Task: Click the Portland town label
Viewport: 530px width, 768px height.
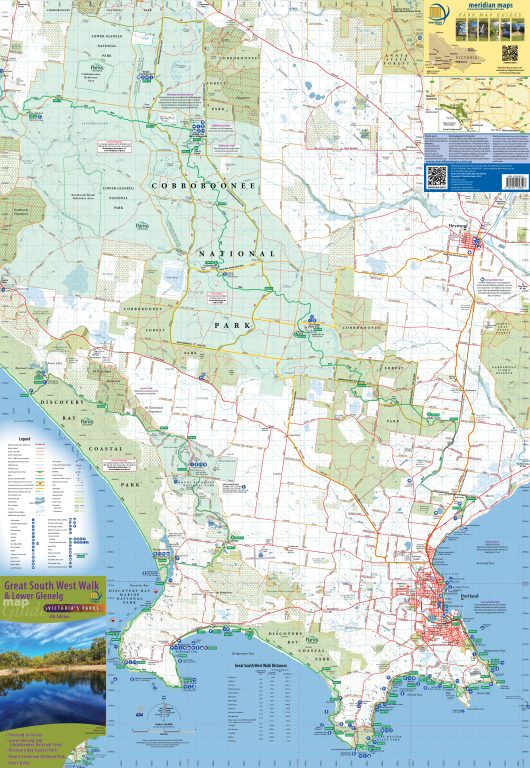Action: tap(469, 597)
